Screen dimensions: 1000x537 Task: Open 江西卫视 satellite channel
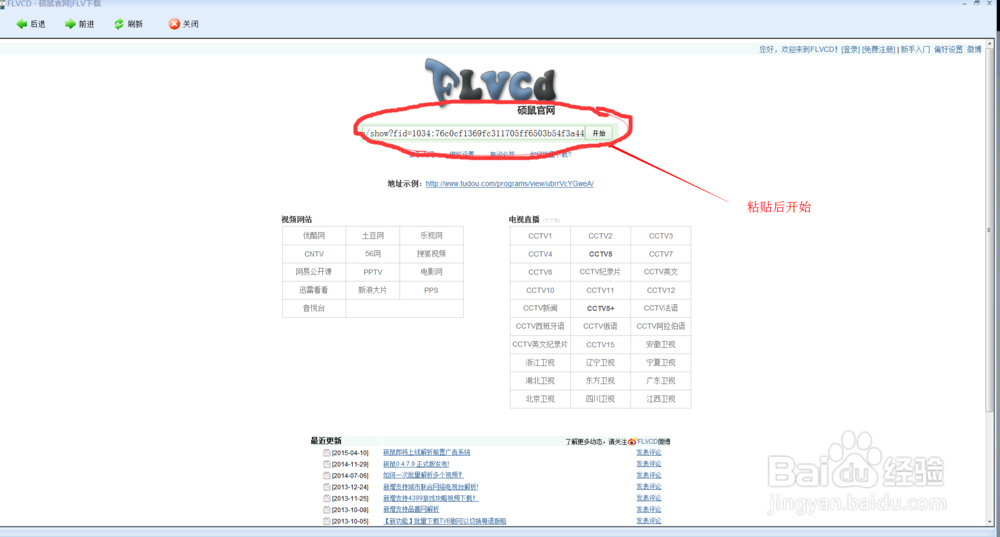point(661,399)
